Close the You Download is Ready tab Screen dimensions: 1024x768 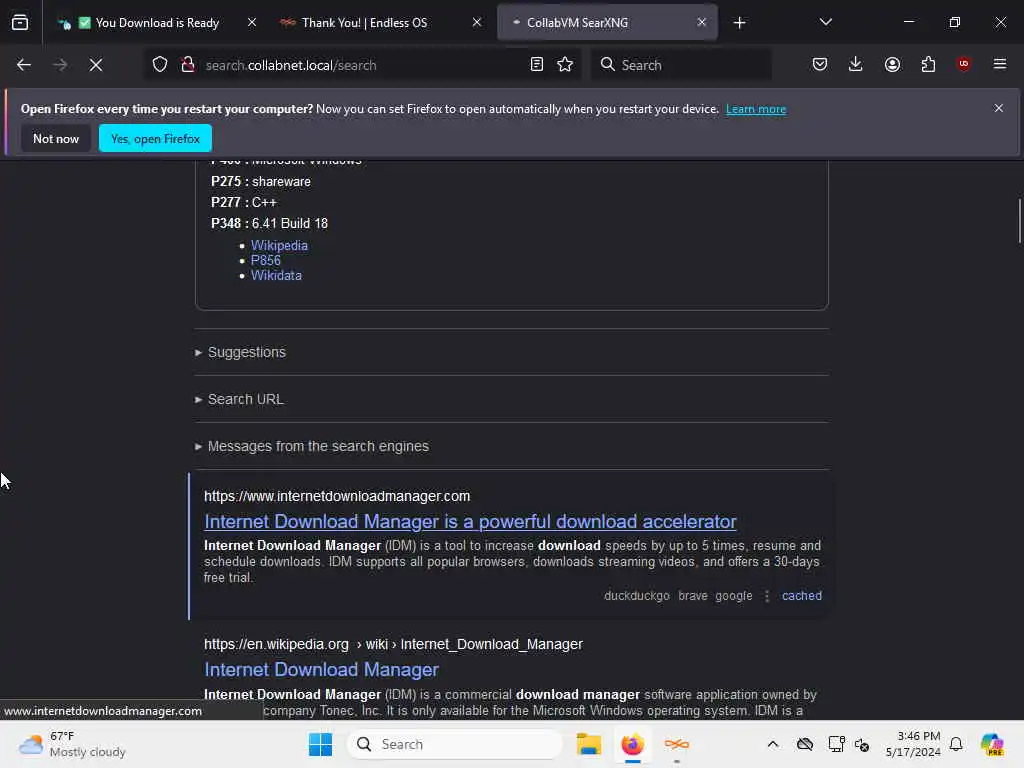(252, 23)
